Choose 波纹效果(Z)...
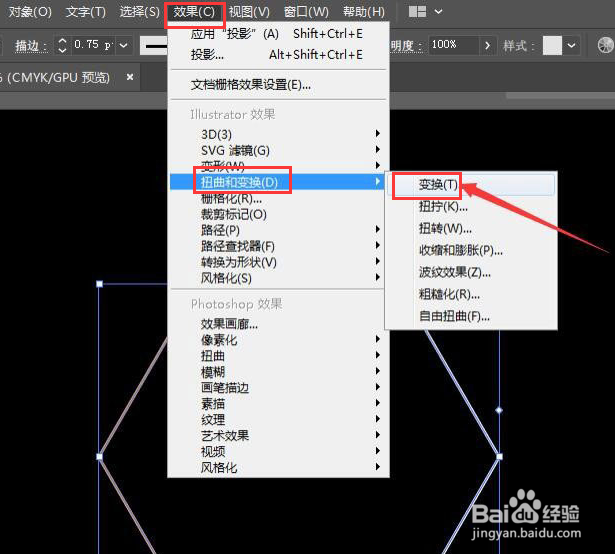Image resolution: width=615 pixels, height=554 pixels. [471, 272]
